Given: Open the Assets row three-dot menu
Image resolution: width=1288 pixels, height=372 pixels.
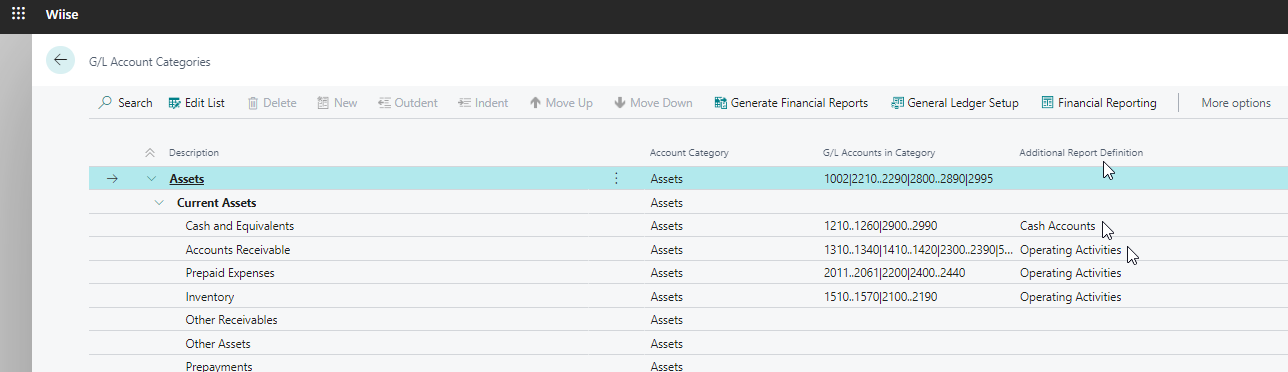Looking at the screenshot, I should pyautogui.click(x=616, y=179).
